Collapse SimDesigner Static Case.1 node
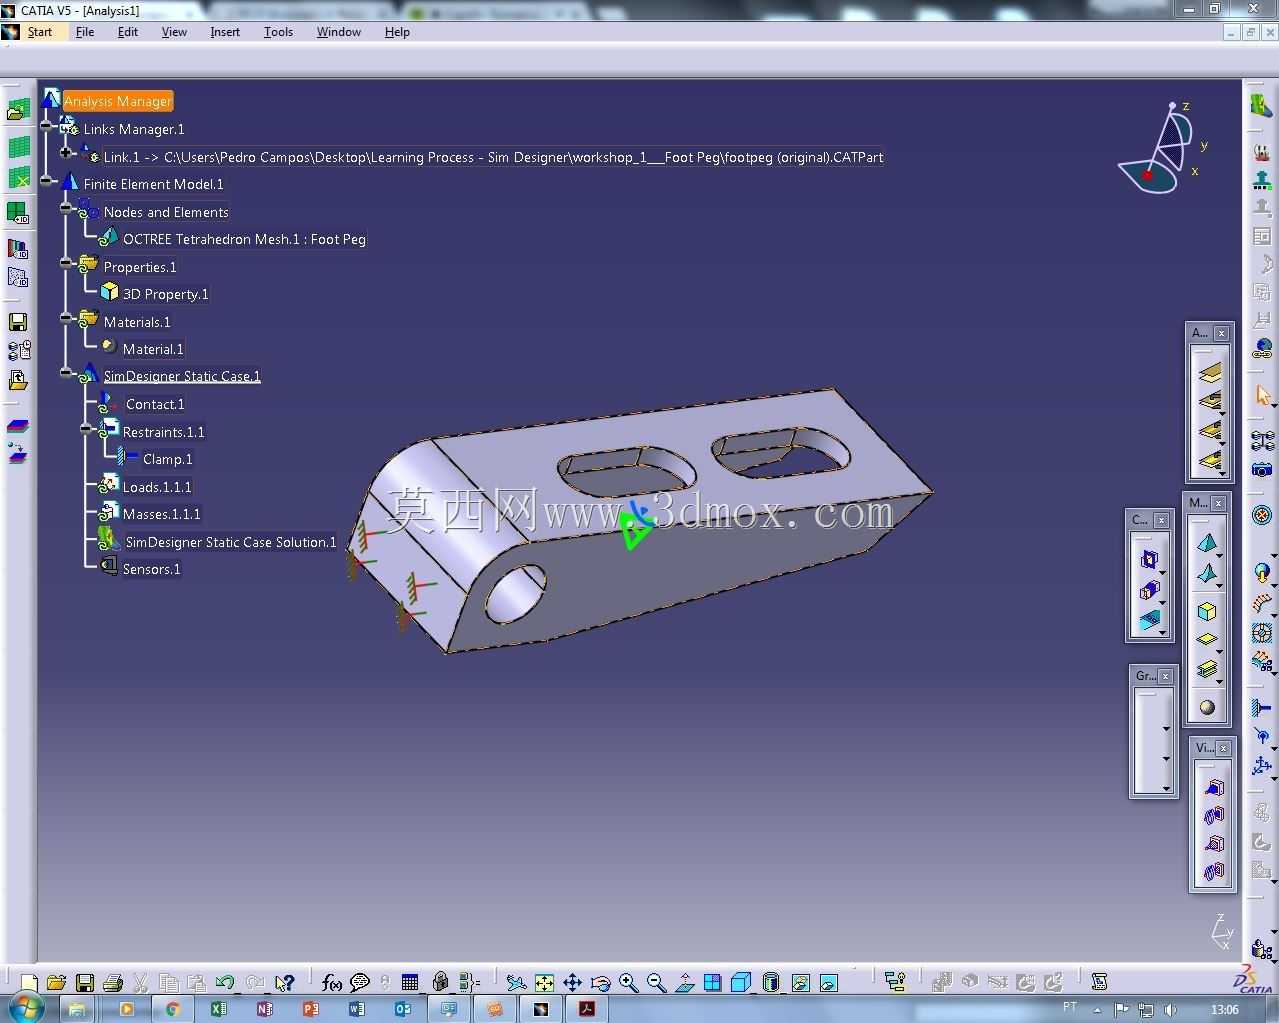Image resolution: width=1279 pixels, height=1023 pixels. 66,373
